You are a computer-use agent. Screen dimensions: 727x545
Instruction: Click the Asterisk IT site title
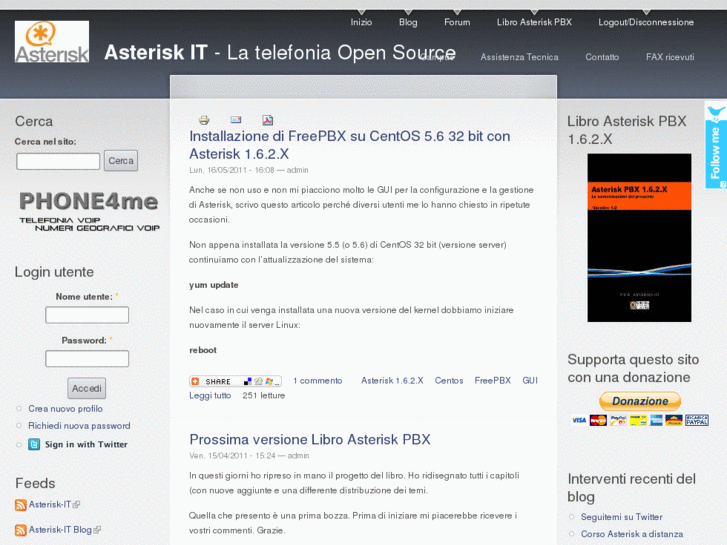click(280, 52)
